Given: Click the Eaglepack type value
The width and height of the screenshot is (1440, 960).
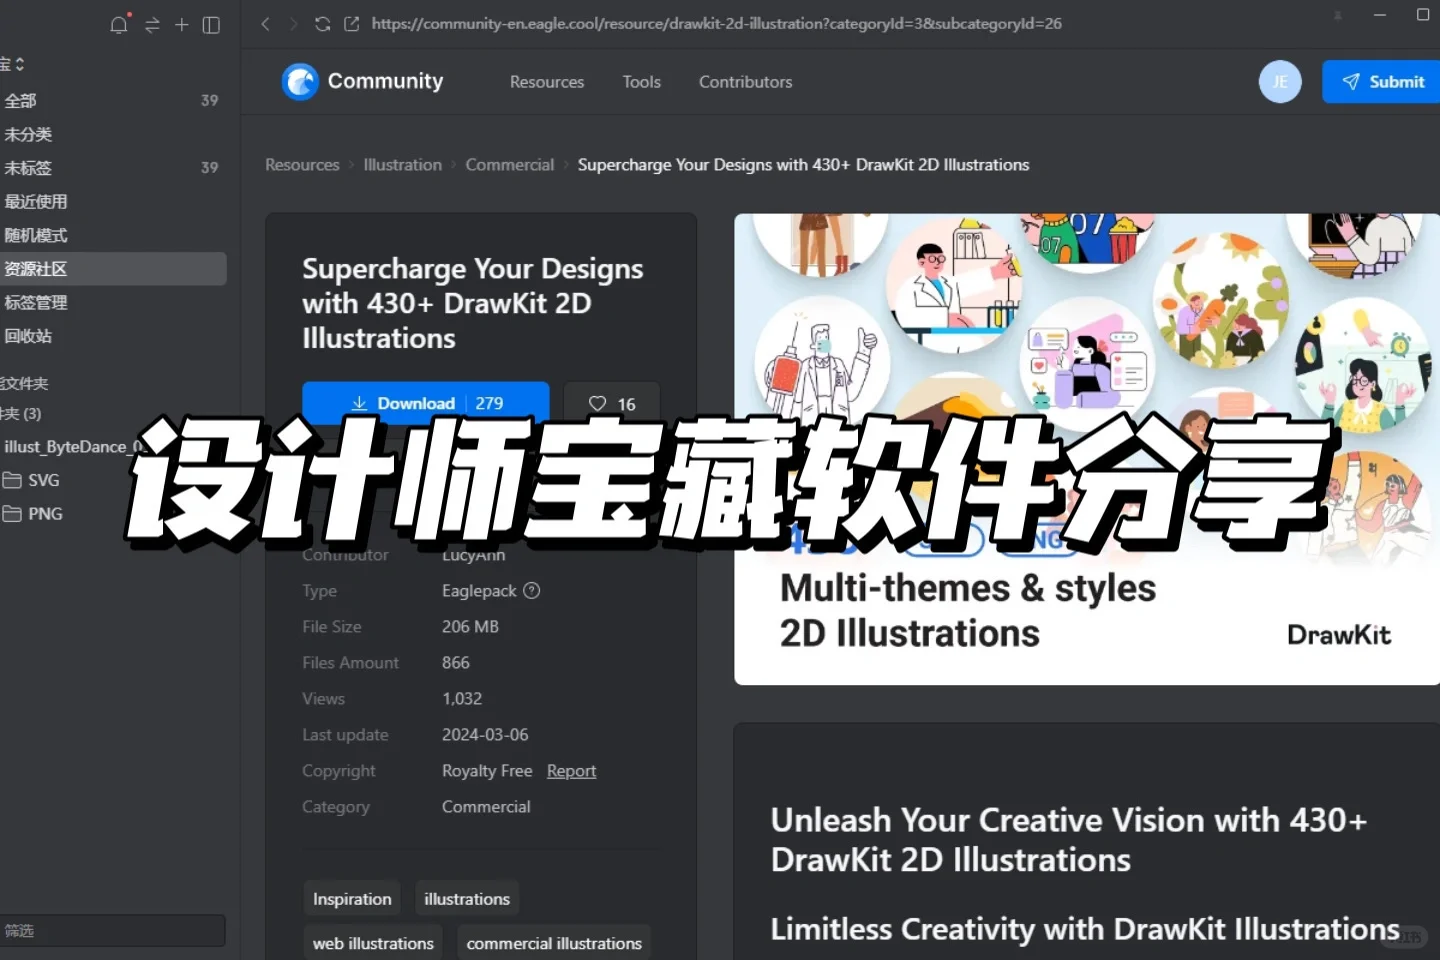Looking at the screenshot, I should click(x=480, y=591).
